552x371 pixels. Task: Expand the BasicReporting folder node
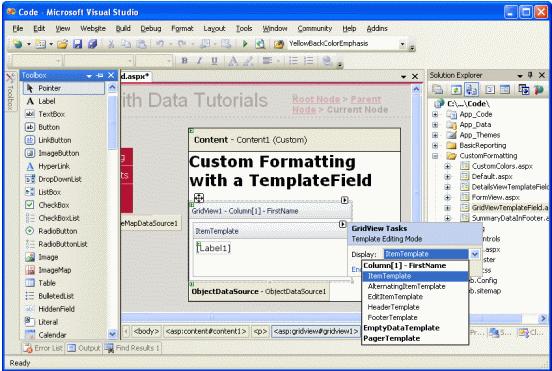435,145
